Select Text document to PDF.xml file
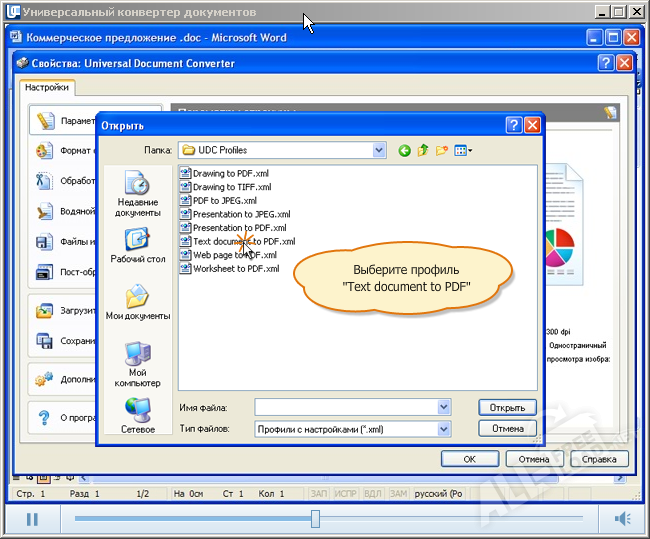The width and height of the screenshot is (650, 539). pyautogui.click(x=243, y=241)
